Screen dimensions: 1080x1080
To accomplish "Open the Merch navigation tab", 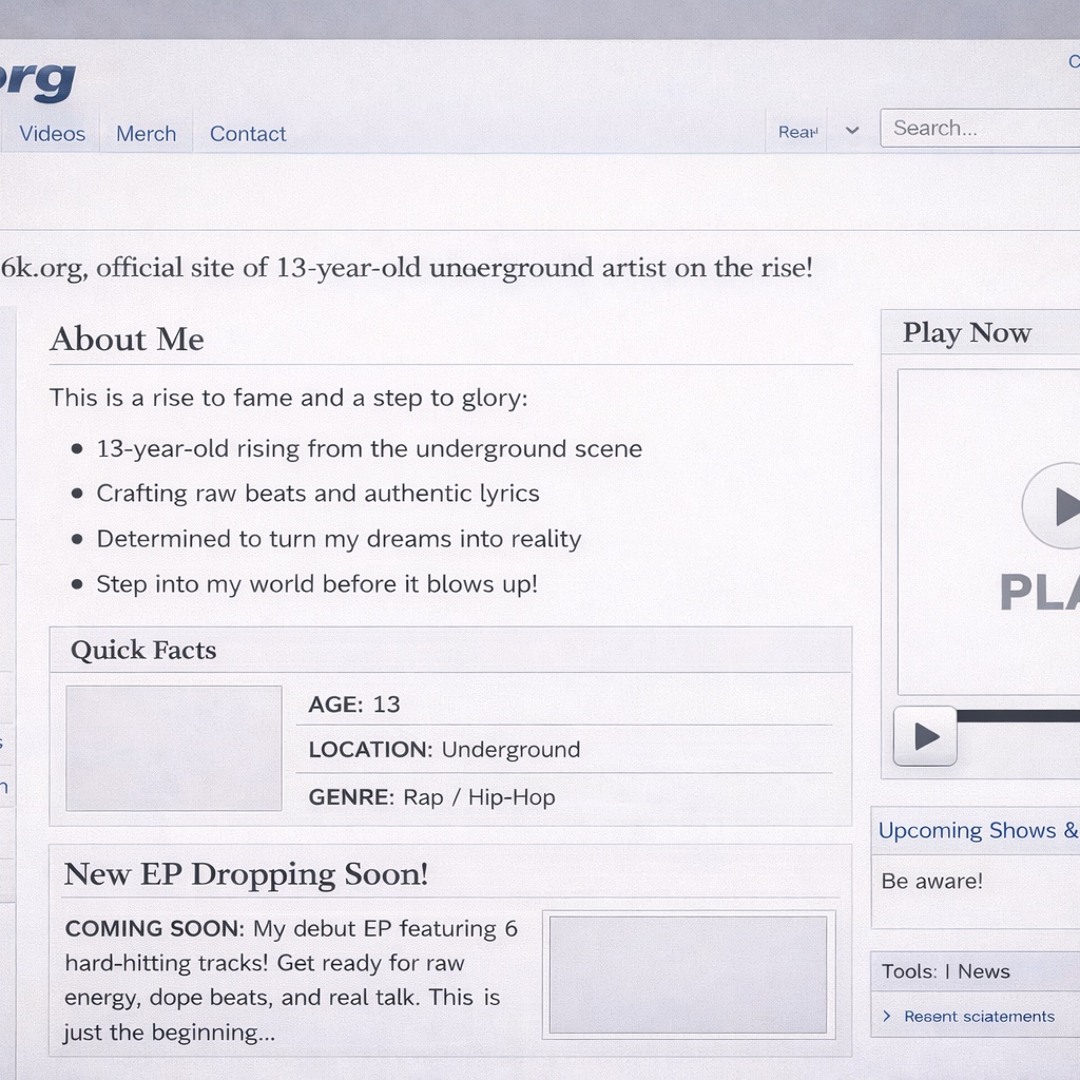I will click(146, 134).
